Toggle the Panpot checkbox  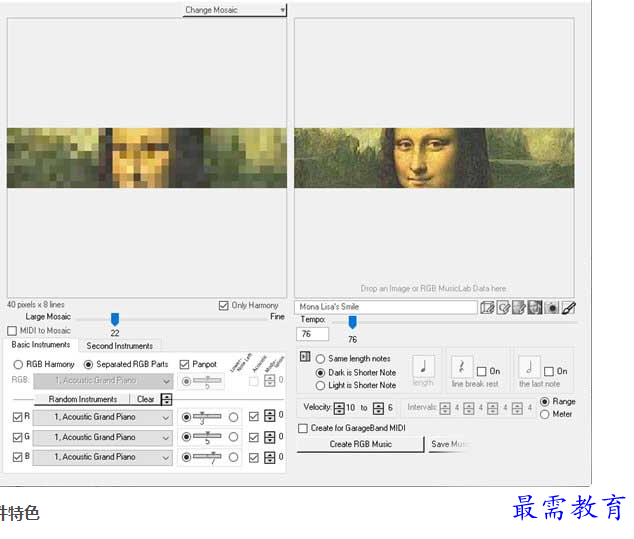pos(184,365)
